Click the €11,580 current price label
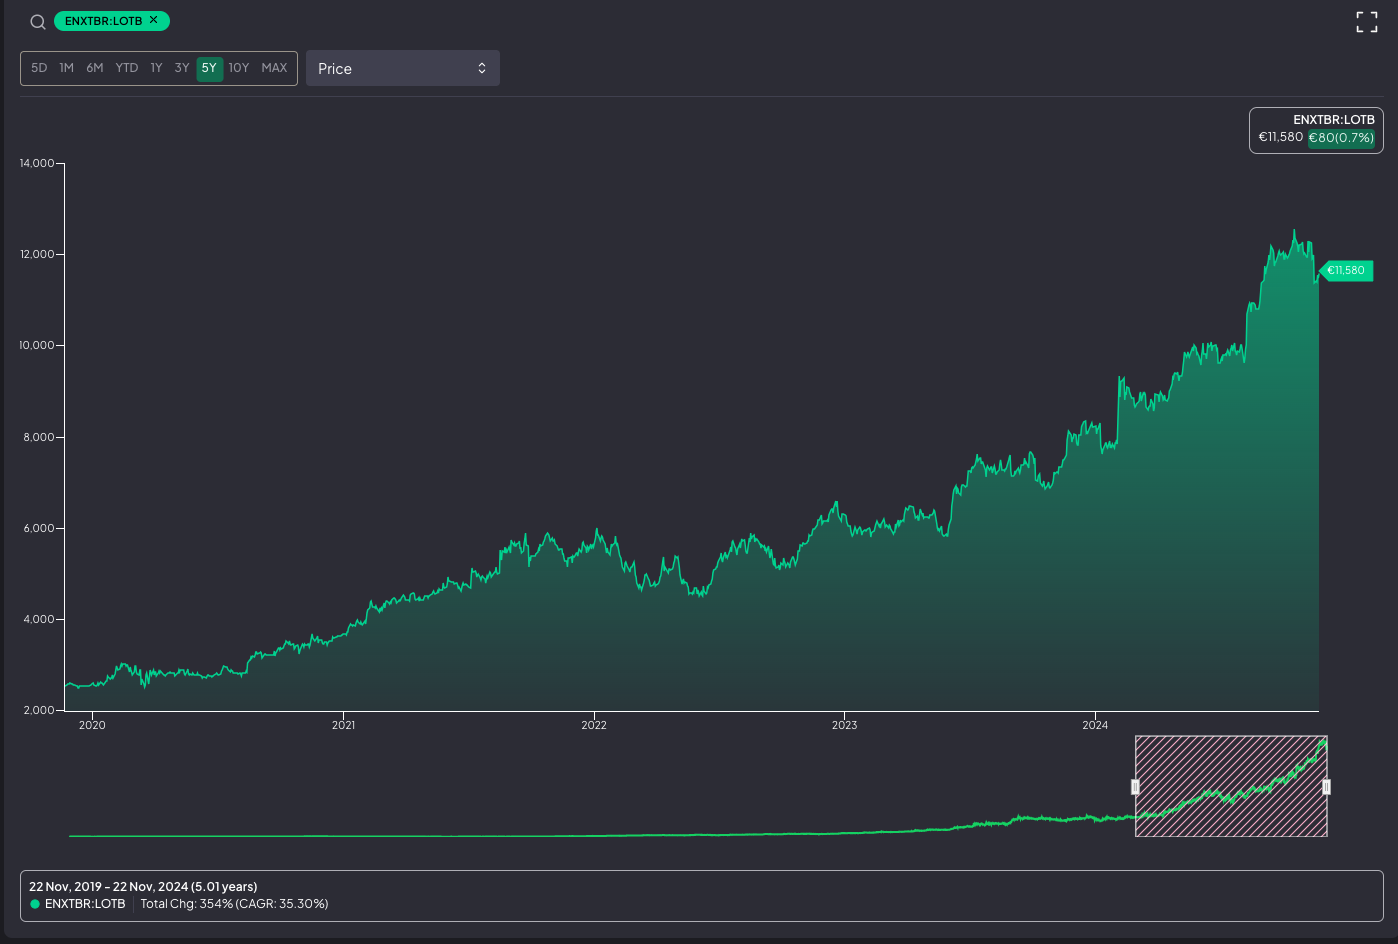Screen dimensions: 1398x944 (x=1346, y=270)
